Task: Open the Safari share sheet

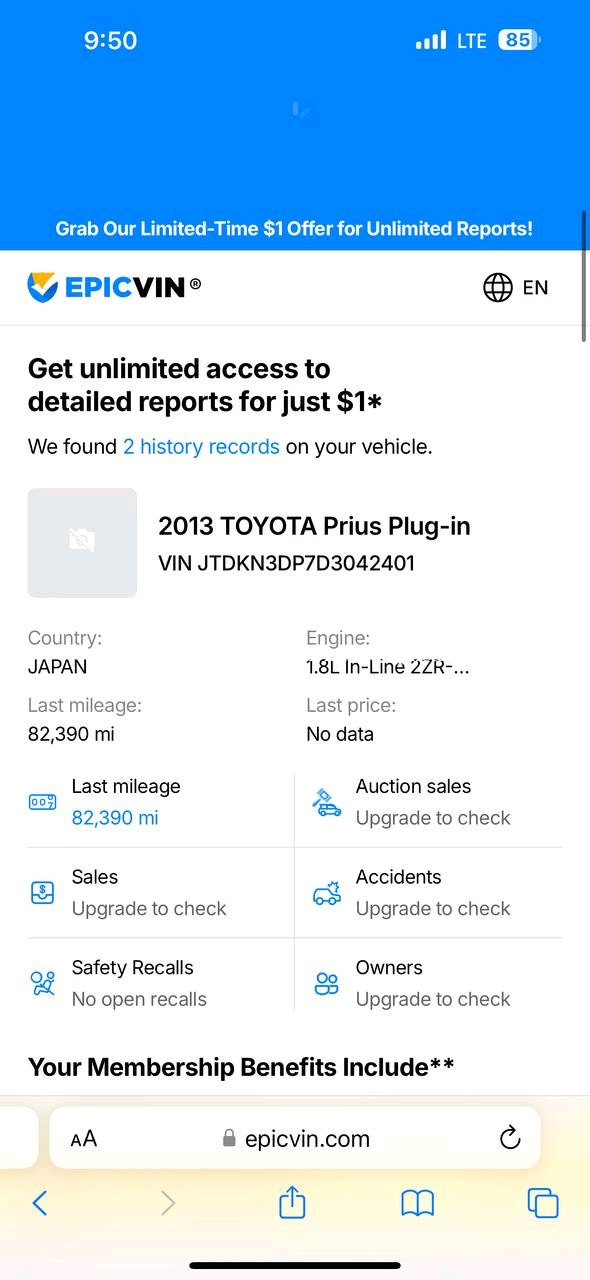Action: (292, 1202)
